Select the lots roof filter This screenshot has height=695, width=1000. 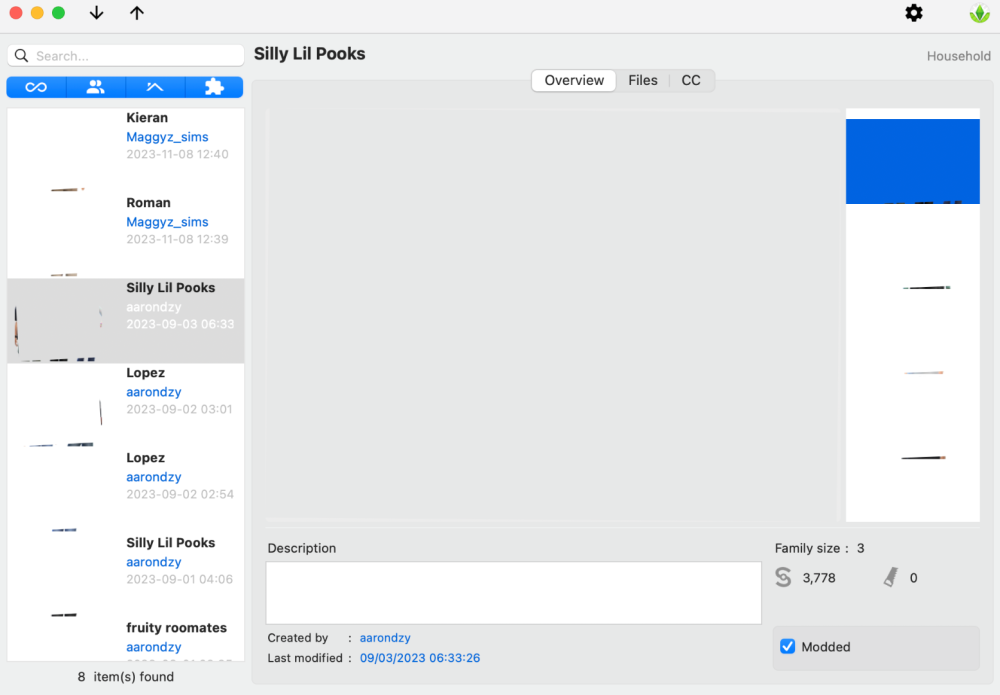click(155, 87)
